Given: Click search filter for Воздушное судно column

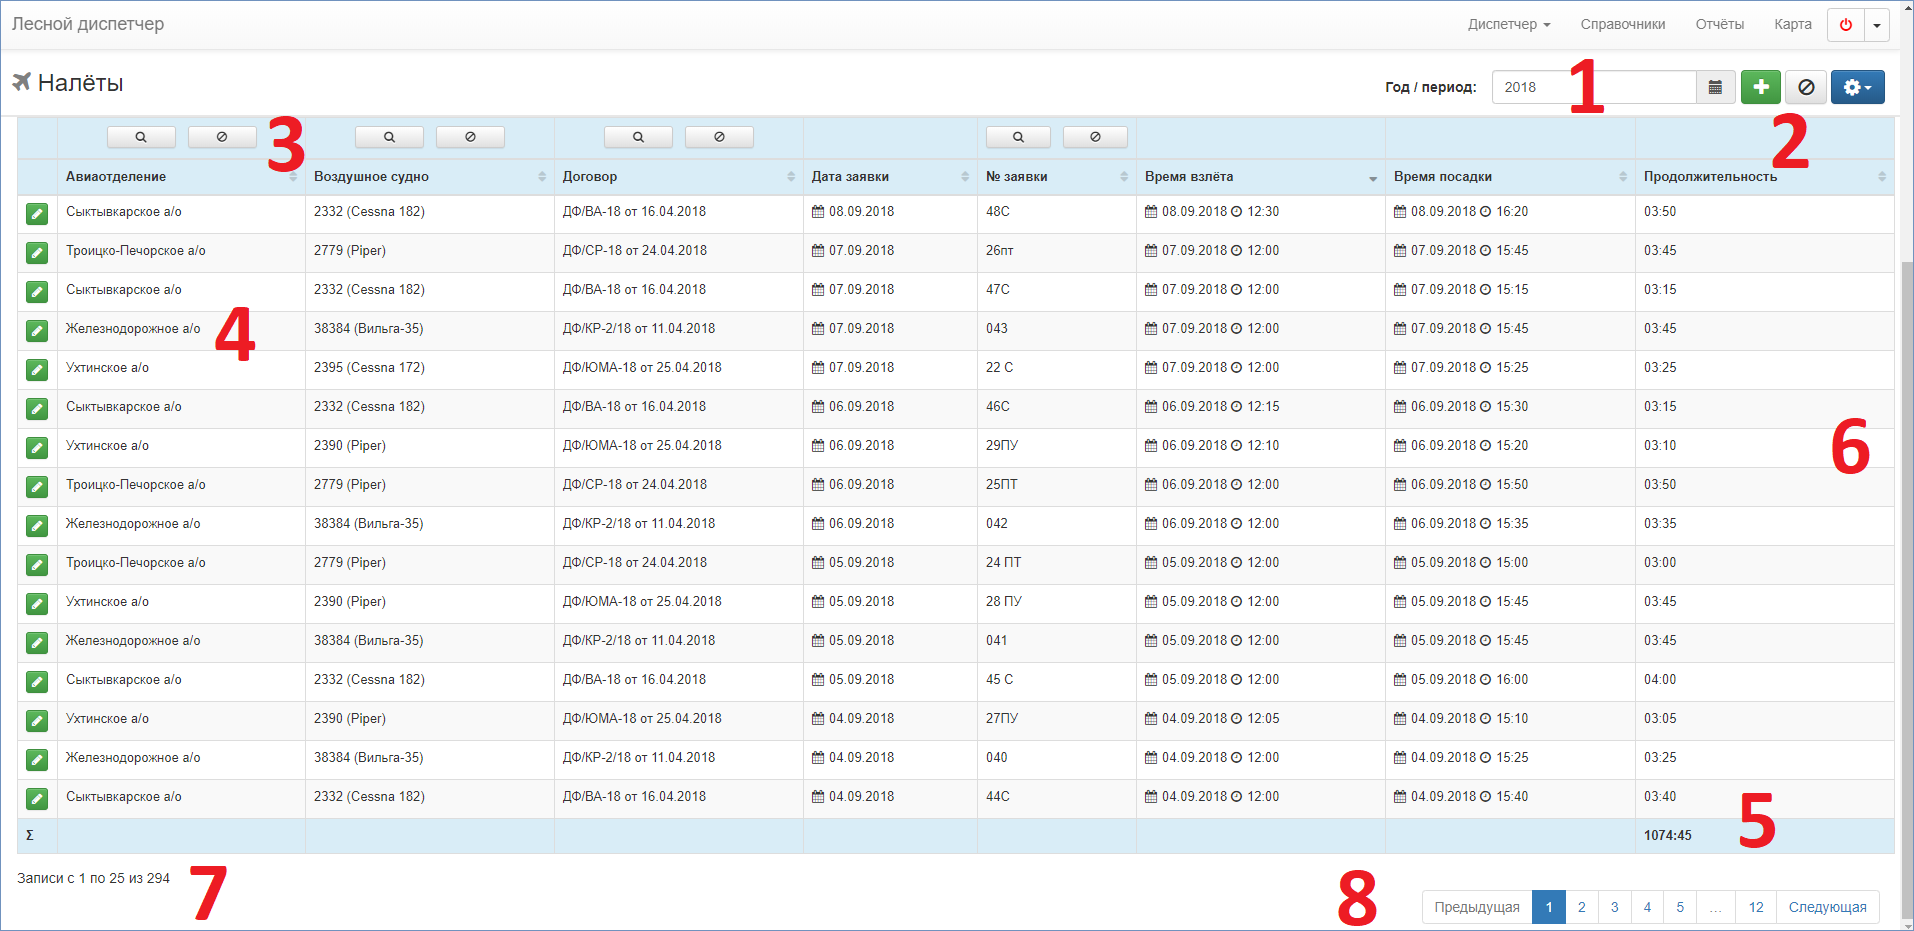Looking at the screenshot, I should click(x=389, y=137).
